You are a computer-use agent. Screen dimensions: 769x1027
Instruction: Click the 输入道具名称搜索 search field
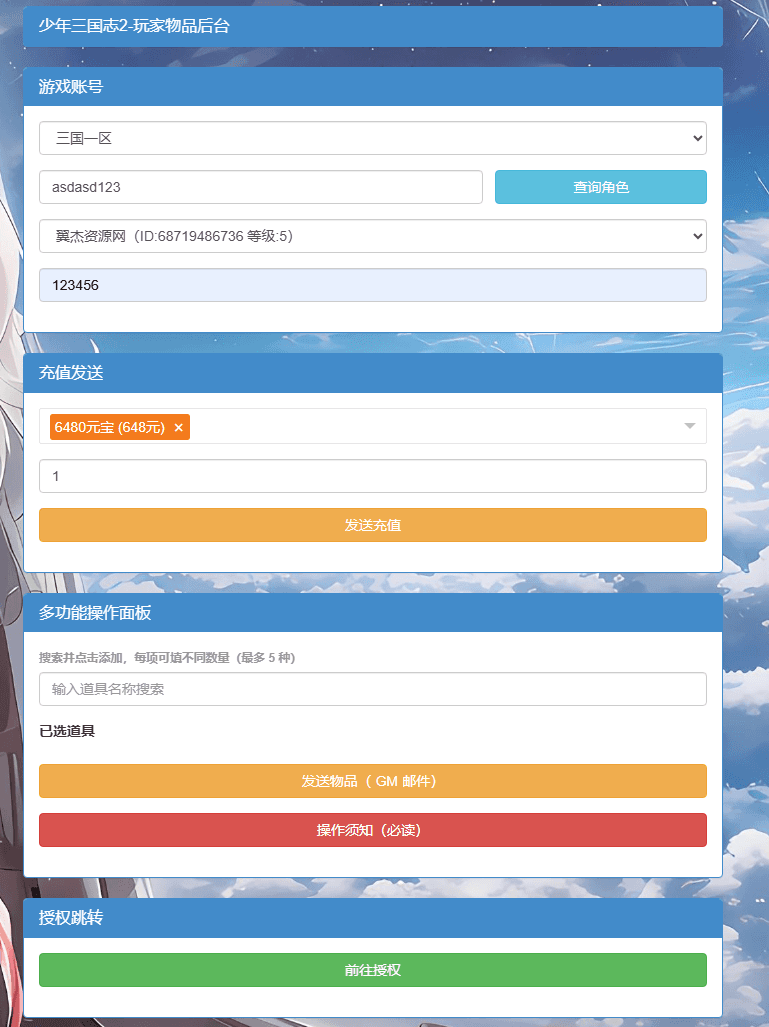coord(373,689)
